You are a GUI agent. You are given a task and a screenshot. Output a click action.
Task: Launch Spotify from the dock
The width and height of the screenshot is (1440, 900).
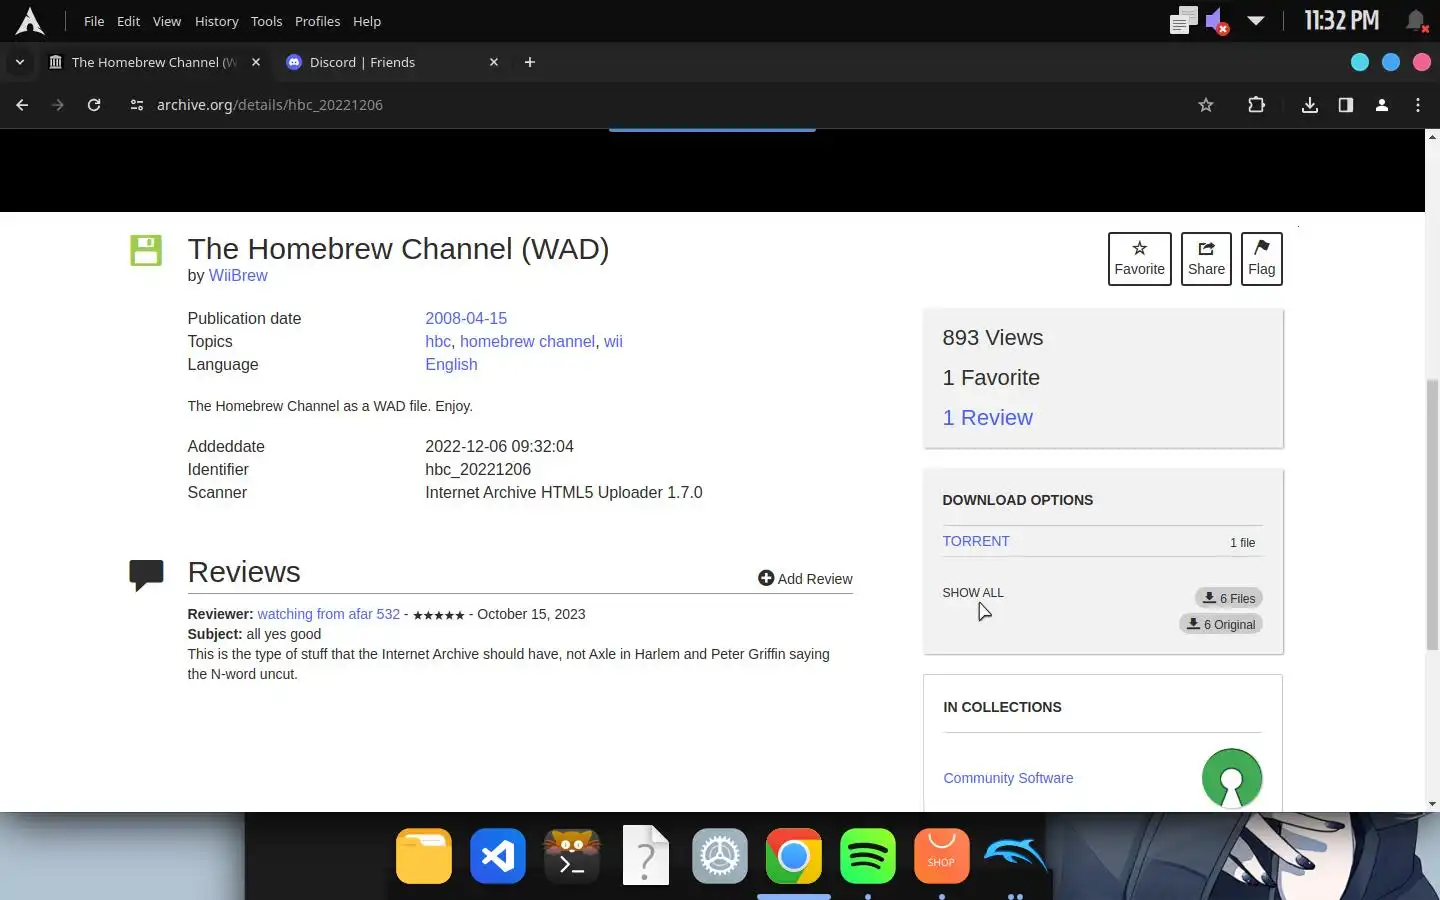[x=868, y=856]
